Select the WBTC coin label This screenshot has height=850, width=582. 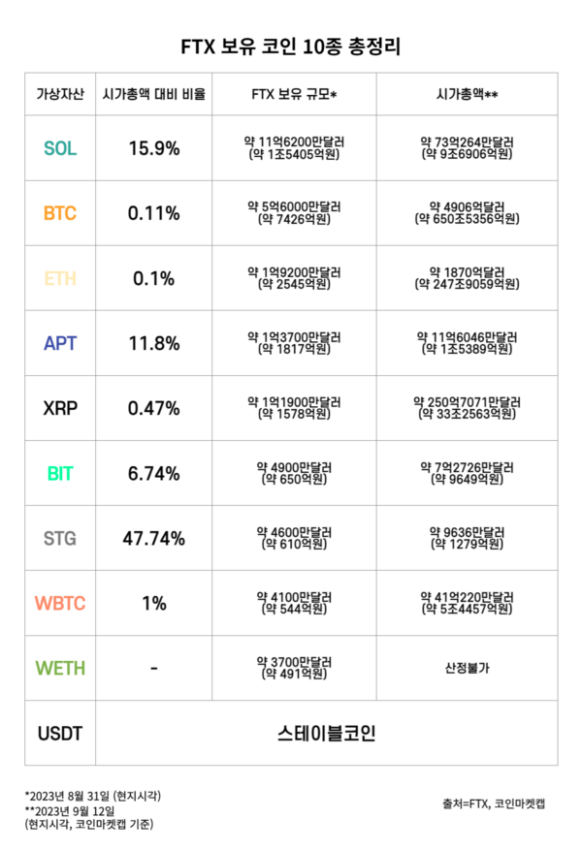click(60, 603)
